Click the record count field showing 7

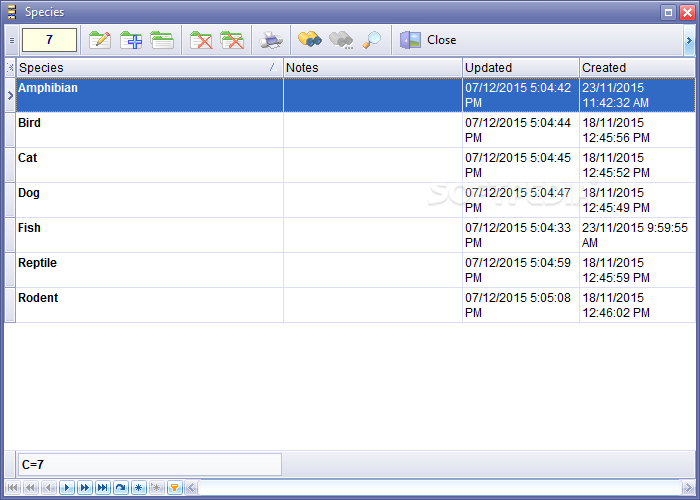tap(50, 40)
